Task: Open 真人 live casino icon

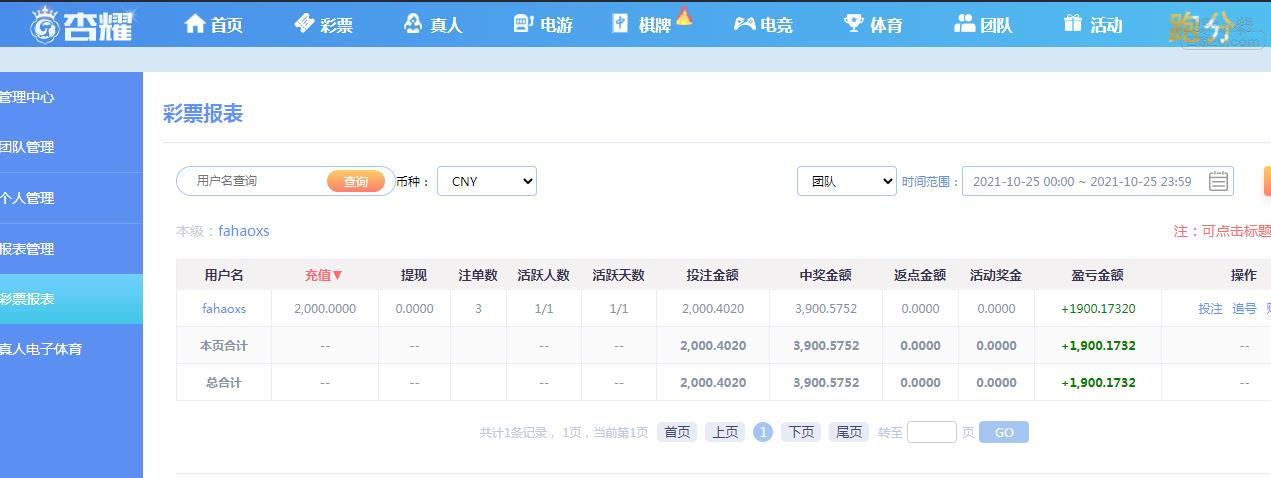Action: pos(413,23)
